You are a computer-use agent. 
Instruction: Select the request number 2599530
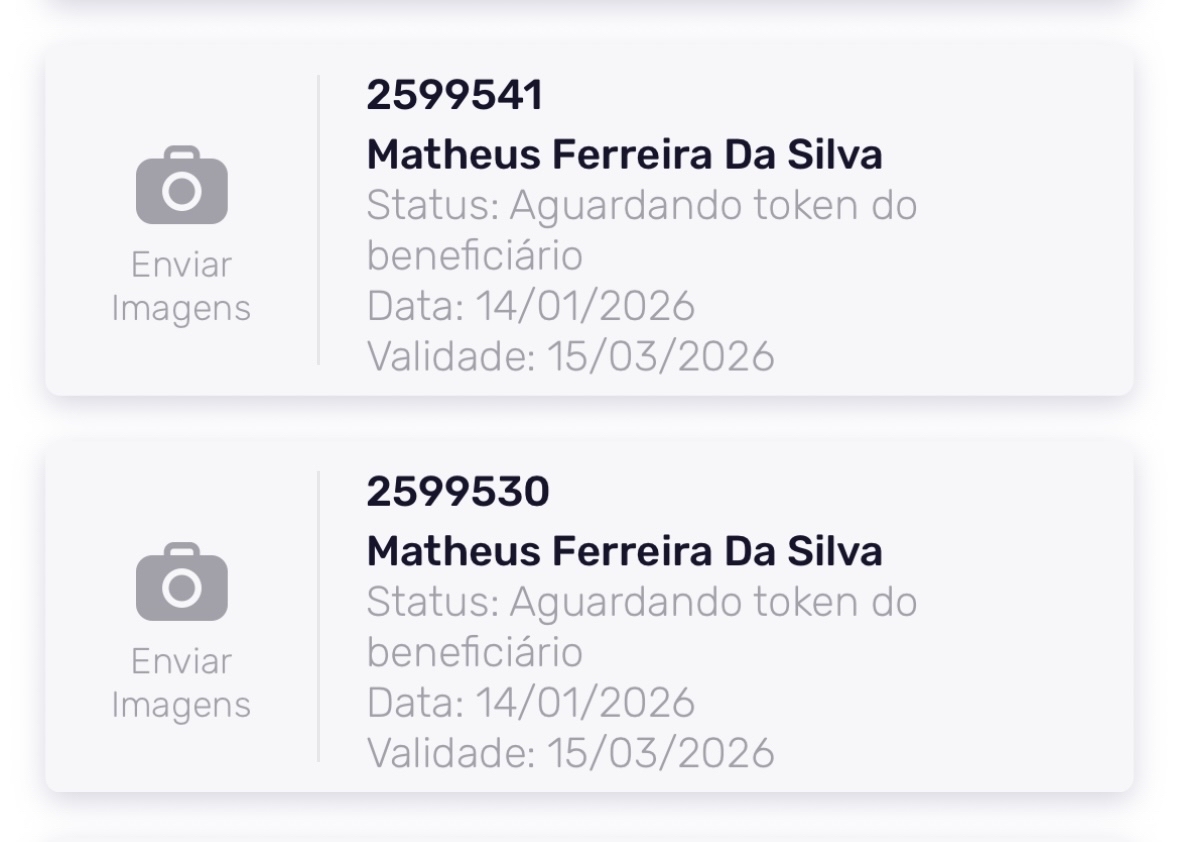tap(457, 492)
